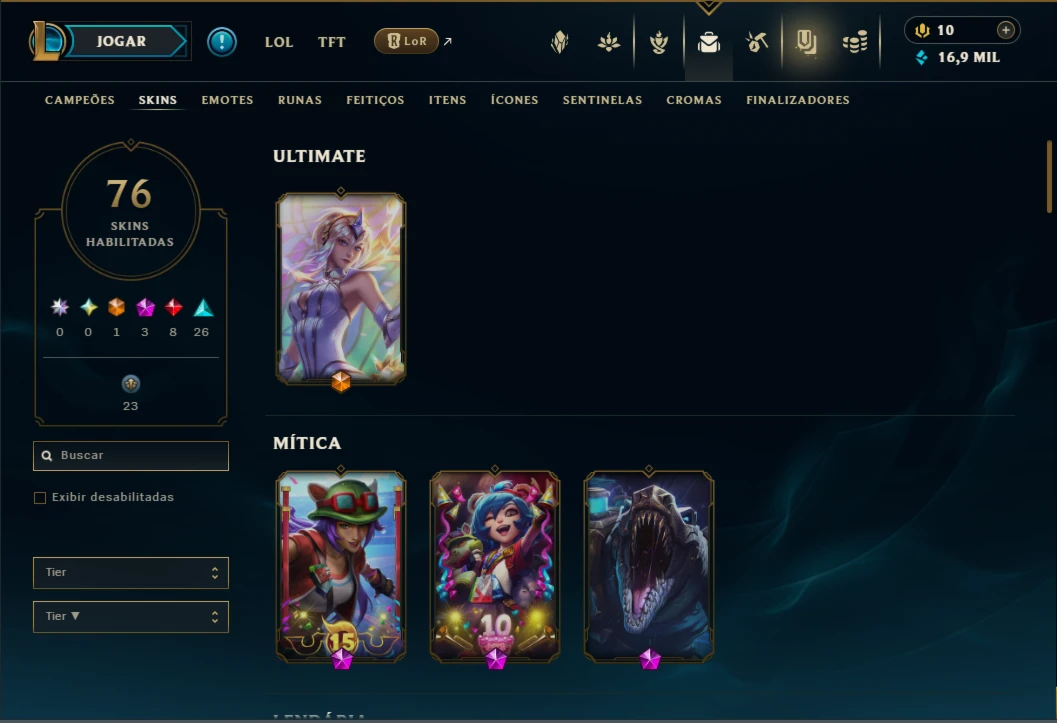Viewport: 1057px width, 723px height.
Task: Open the League of Legends logo home
Action: coord(47,41)
